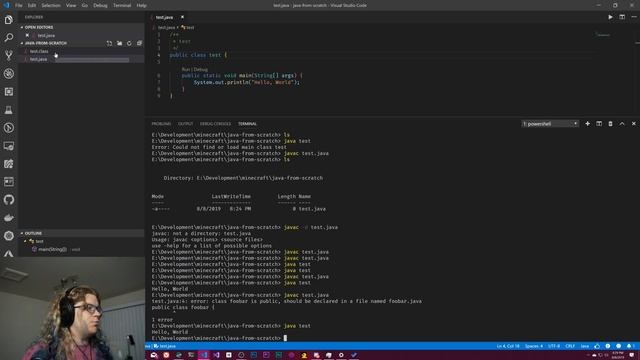Split the terminal panel

(x=599, y=124)
